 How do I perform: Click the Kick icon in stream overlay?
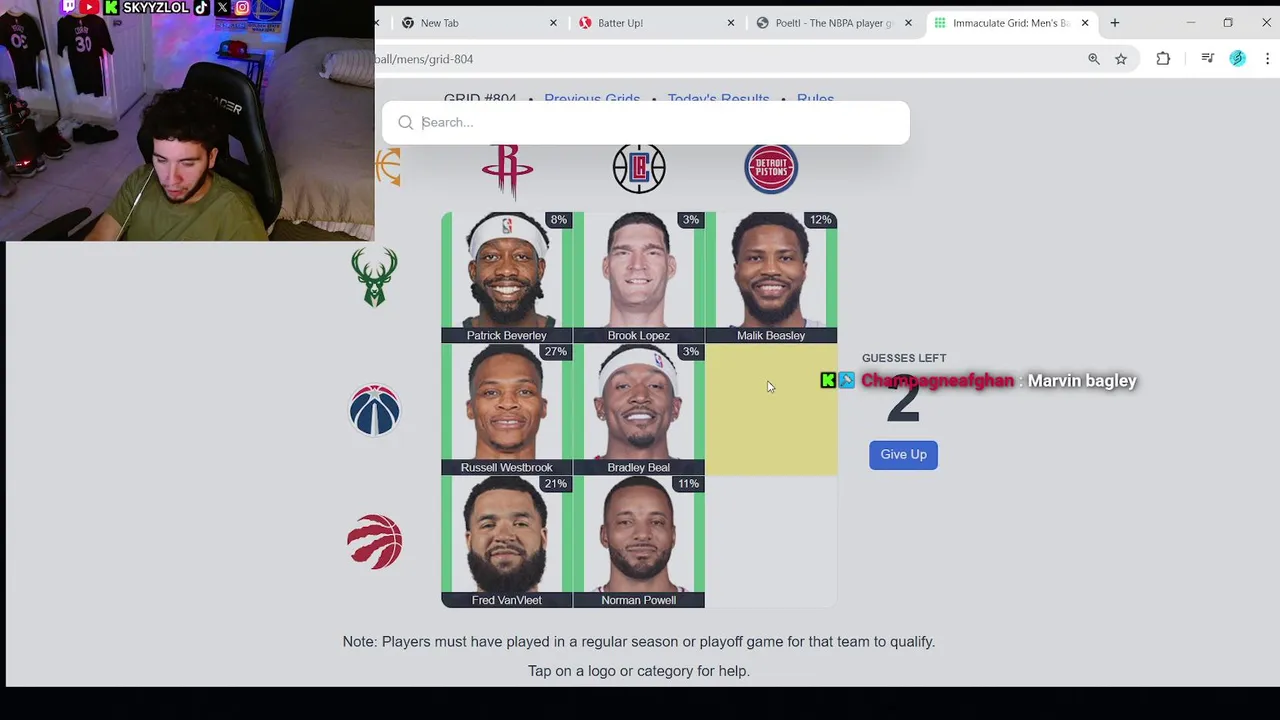point(111,7)
